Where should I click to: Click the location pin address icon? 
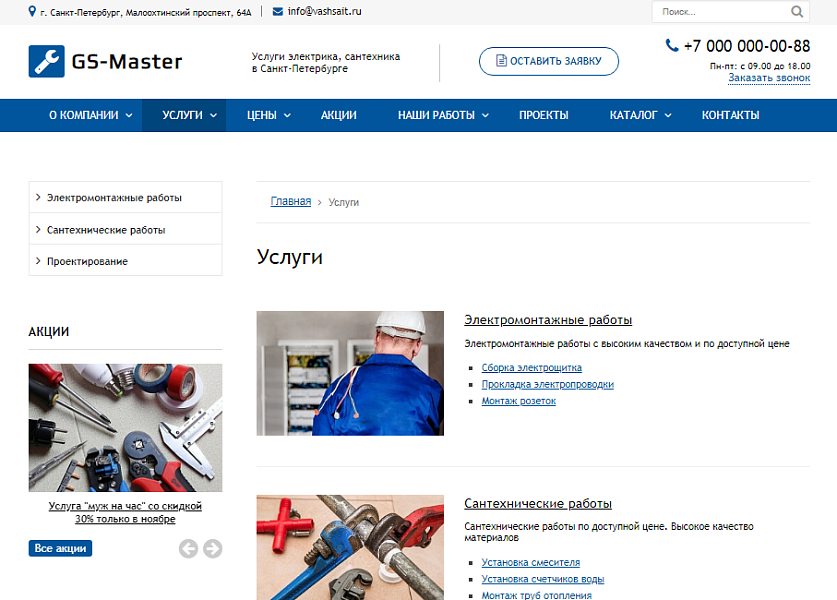[32, 12]
